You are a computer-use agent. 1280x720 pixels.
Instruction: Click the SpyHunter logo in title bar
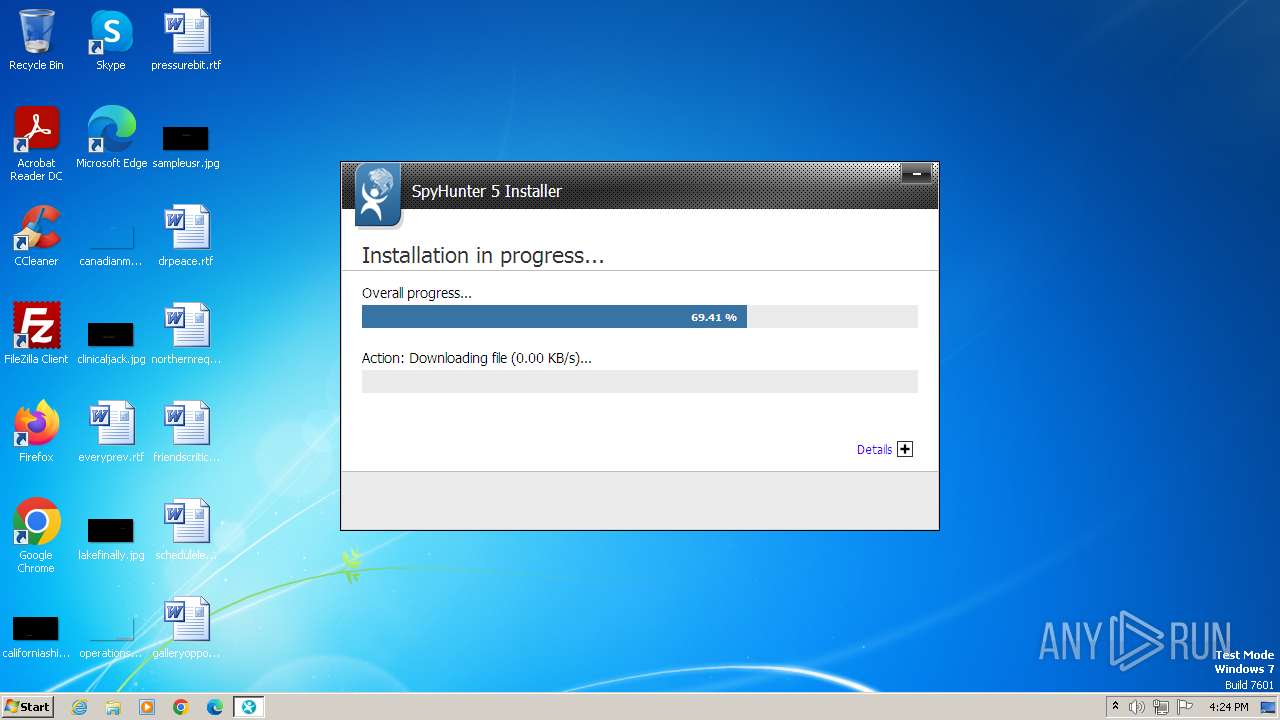377,195
